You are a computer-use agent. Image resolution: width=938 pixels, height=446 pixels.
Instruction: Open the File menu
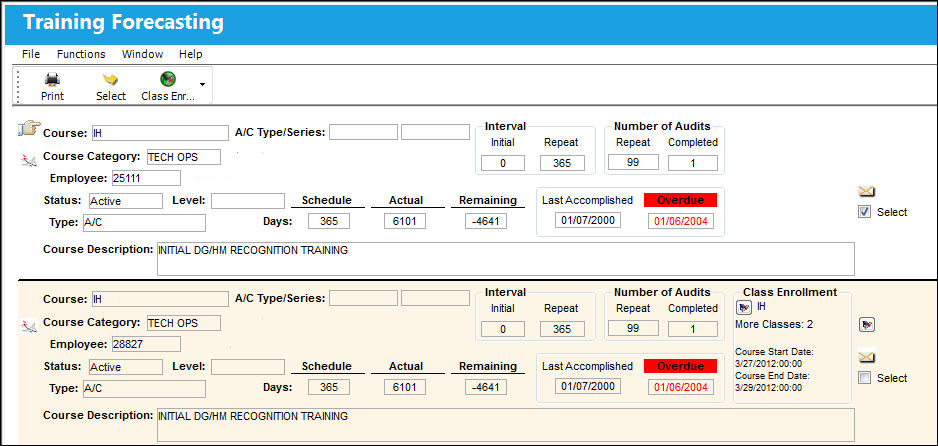pyautogui.click(x=31, y=54)
